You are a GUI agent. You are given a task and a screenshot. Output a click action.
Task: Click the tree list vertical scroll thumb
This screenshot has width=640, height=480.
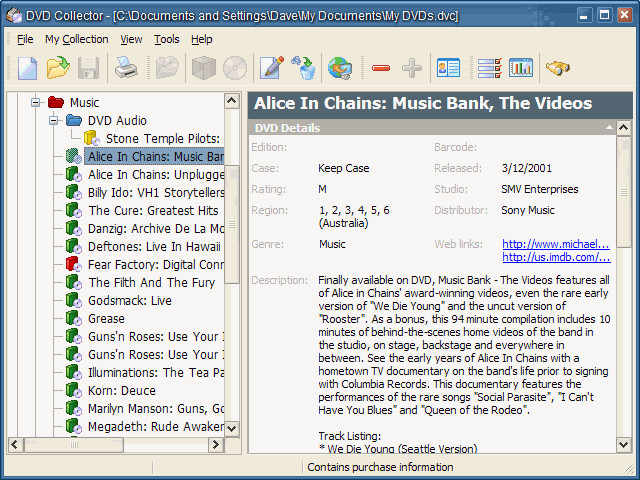pos(232,224)
